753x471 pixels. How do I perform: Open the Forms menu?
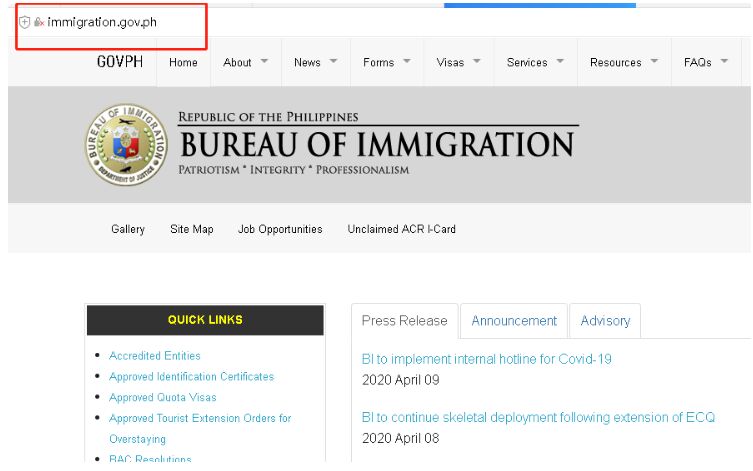tap(378, 62)
